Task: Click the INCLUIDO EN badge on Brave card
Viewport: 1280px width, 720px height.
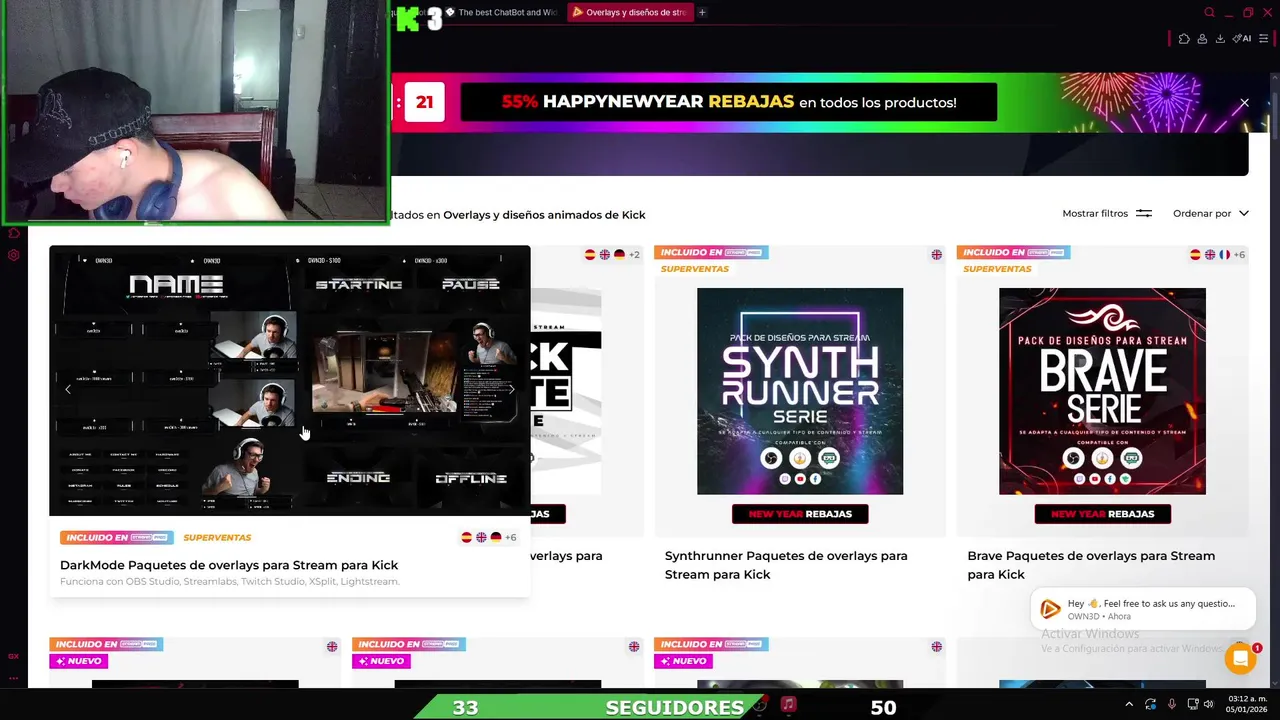Action: coord(1013,253)
